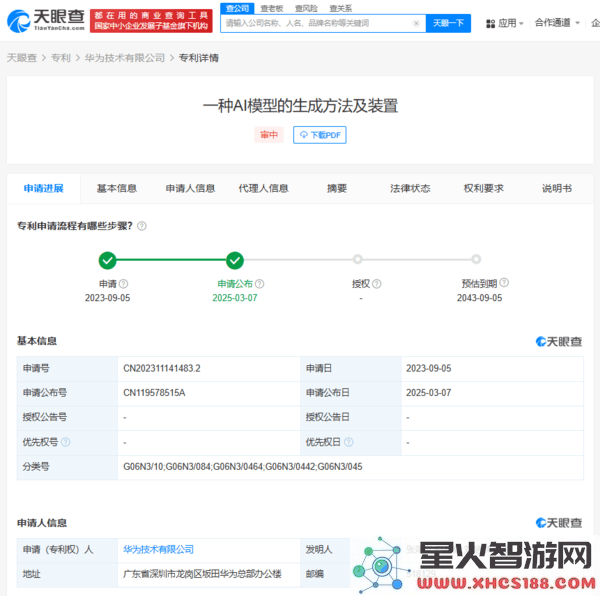Open the 应用 apps grid icon
This screenshot has width=600, height=596.
point(490,24)
